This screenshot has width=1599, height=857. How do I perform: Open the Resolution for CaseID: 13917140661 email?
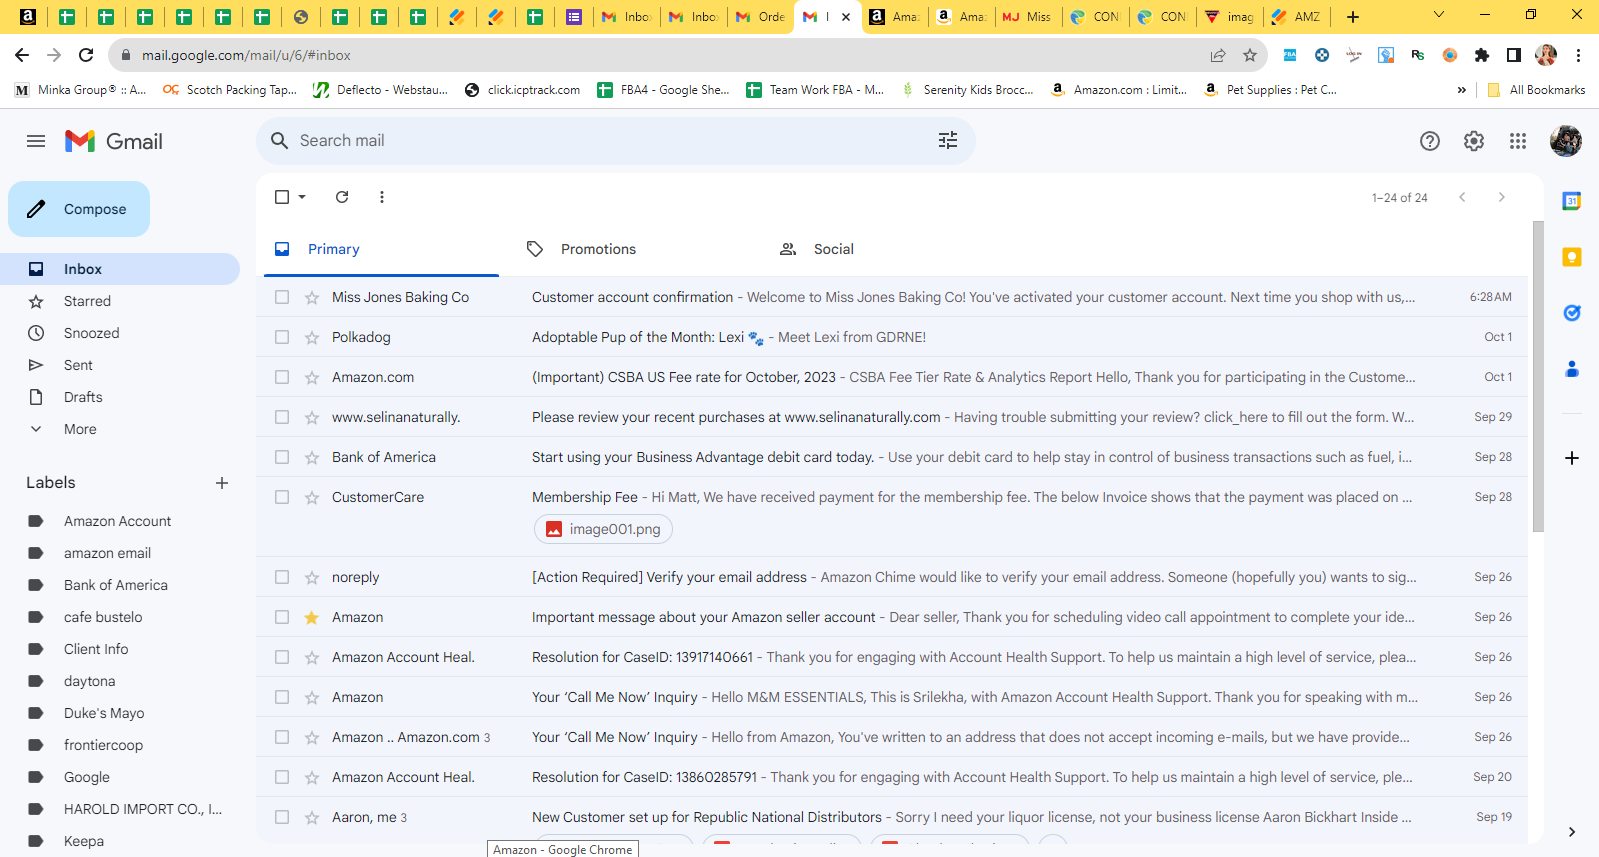[892, 657]
